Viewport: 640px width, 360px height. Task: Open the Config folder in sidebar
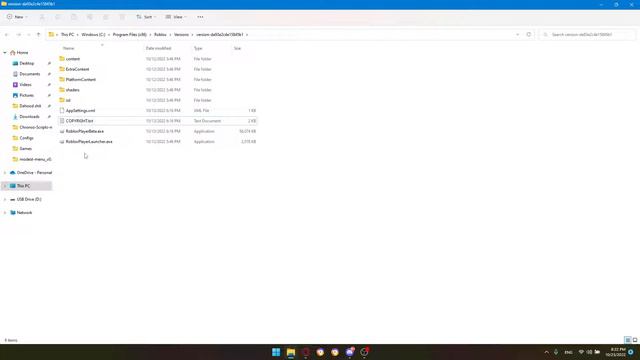pyautogui.click(x=26, y=138)
